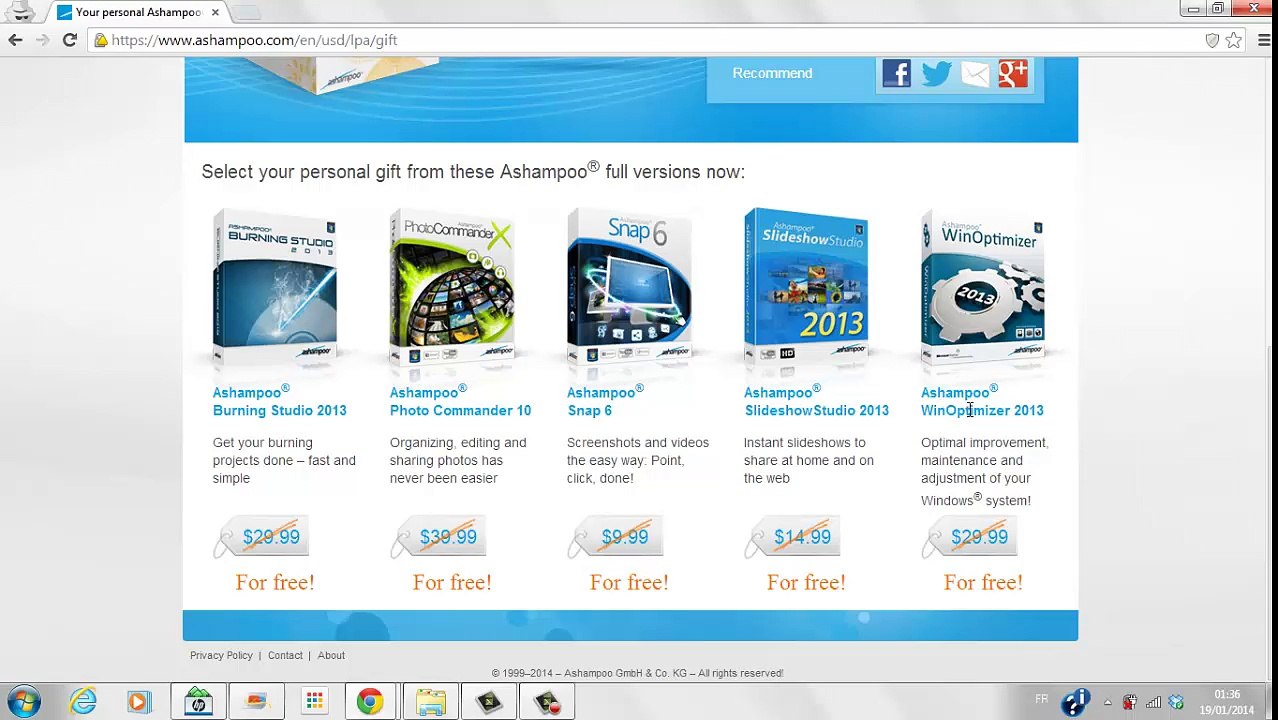This screenshot has width=1278, height=720.
Task: Click the $29.99 tag under WinOptimizer
Action: [971, 537]
